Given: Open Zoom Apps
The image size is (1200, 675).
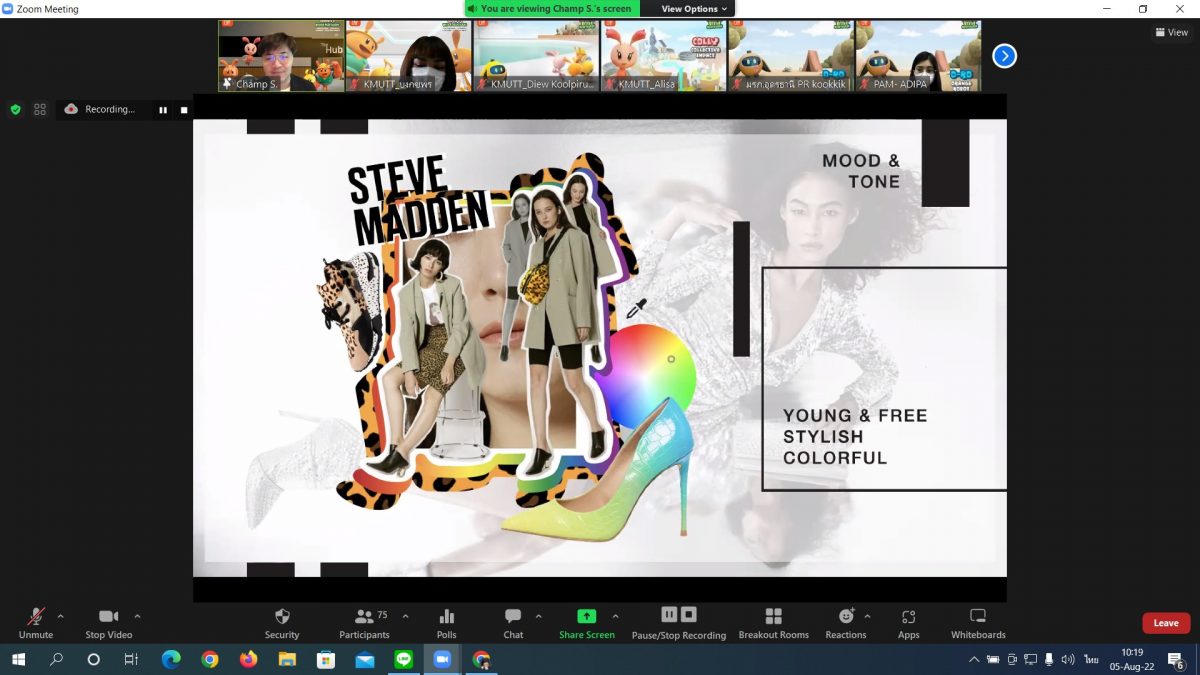Looking at the screenshot, I should click(x=908, y=622).
